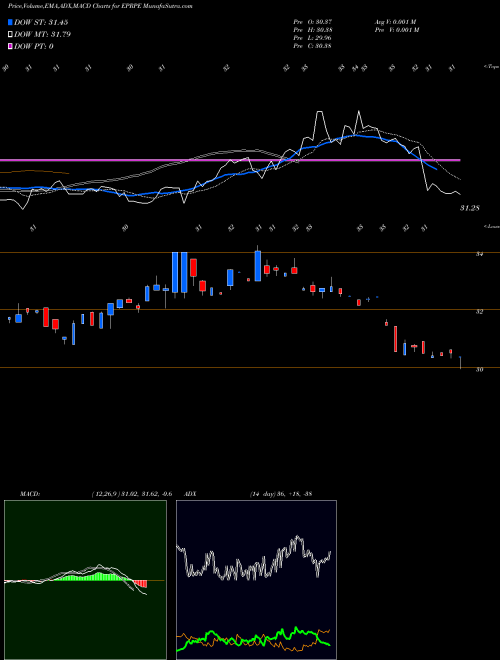Click the last candlestick touching the 30 line

pos(460,362)
